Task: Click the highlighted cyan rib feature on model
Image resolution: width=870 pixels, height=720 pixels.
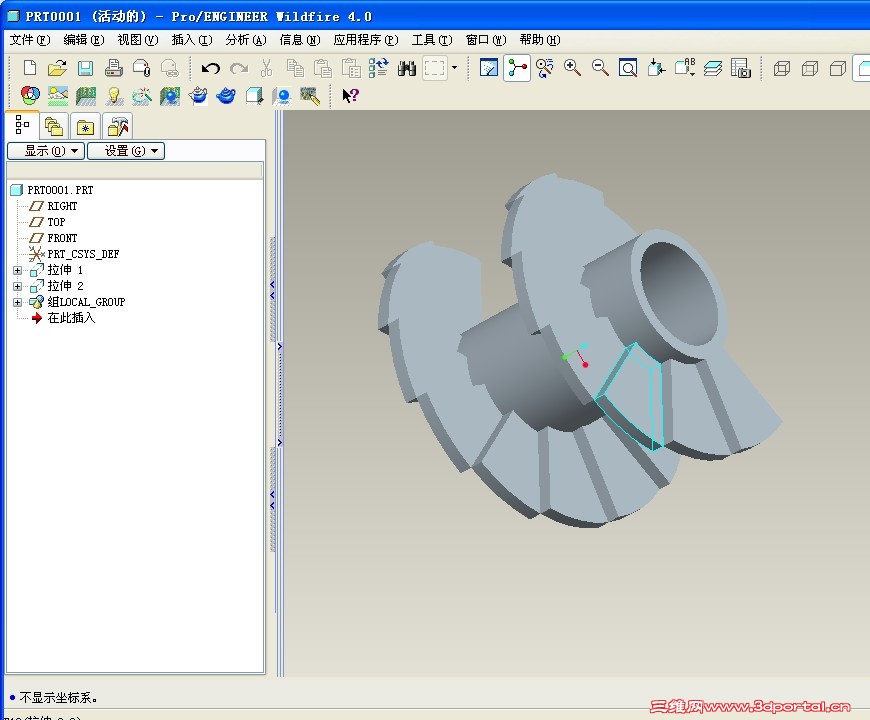Action: 633,396
